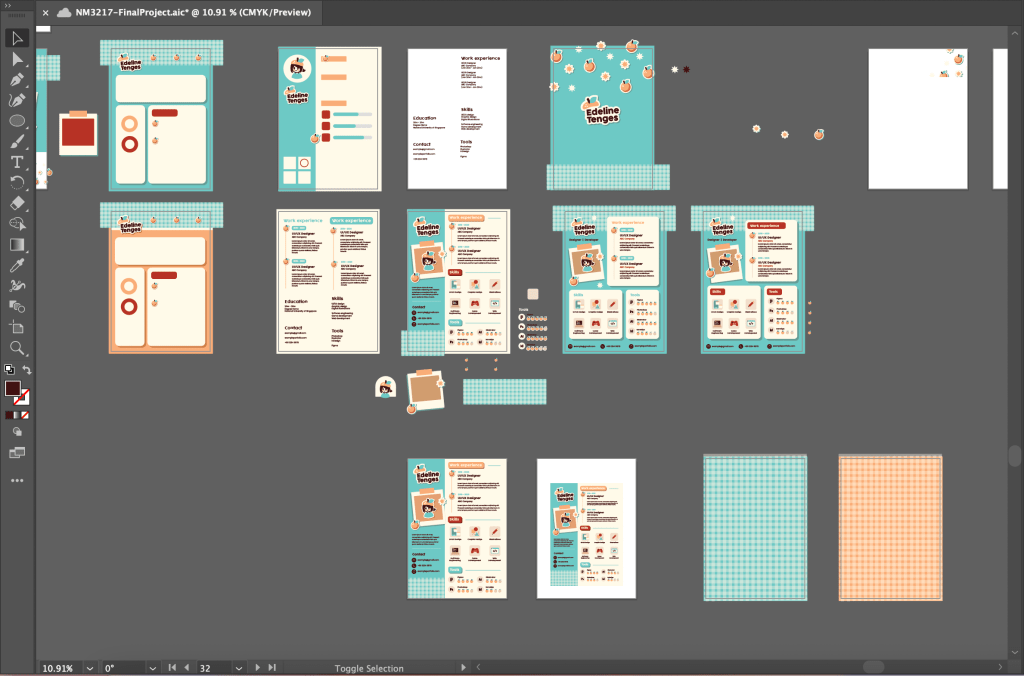
Task: Select the Pen tool
Action: pyautogui.click(x=17, y=80)
